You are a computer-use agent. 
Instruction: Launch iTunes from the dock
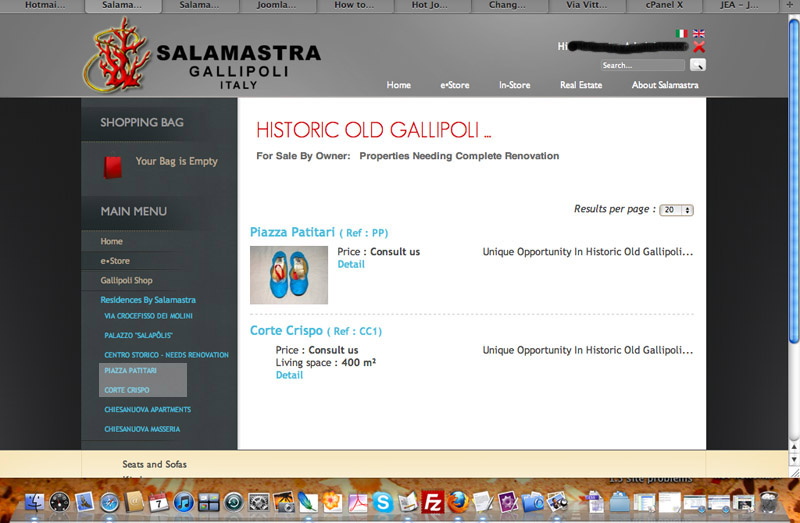click(x=184, y=503)
